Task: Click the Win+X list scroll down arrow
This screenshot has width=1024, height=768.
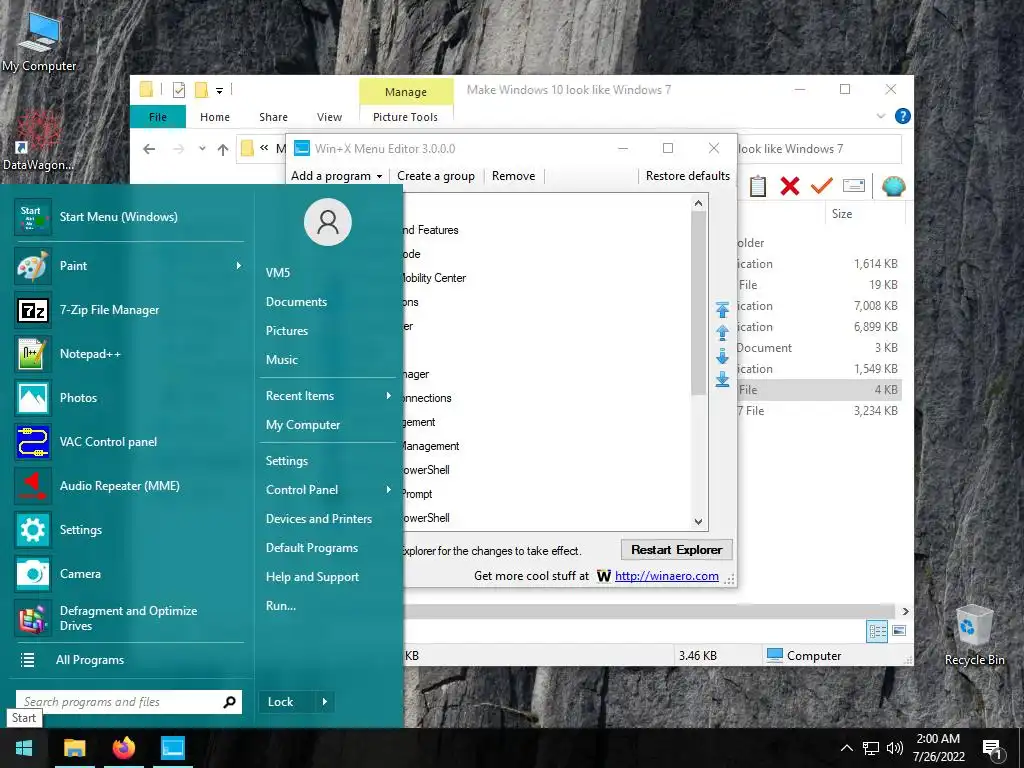Action: 698,522
